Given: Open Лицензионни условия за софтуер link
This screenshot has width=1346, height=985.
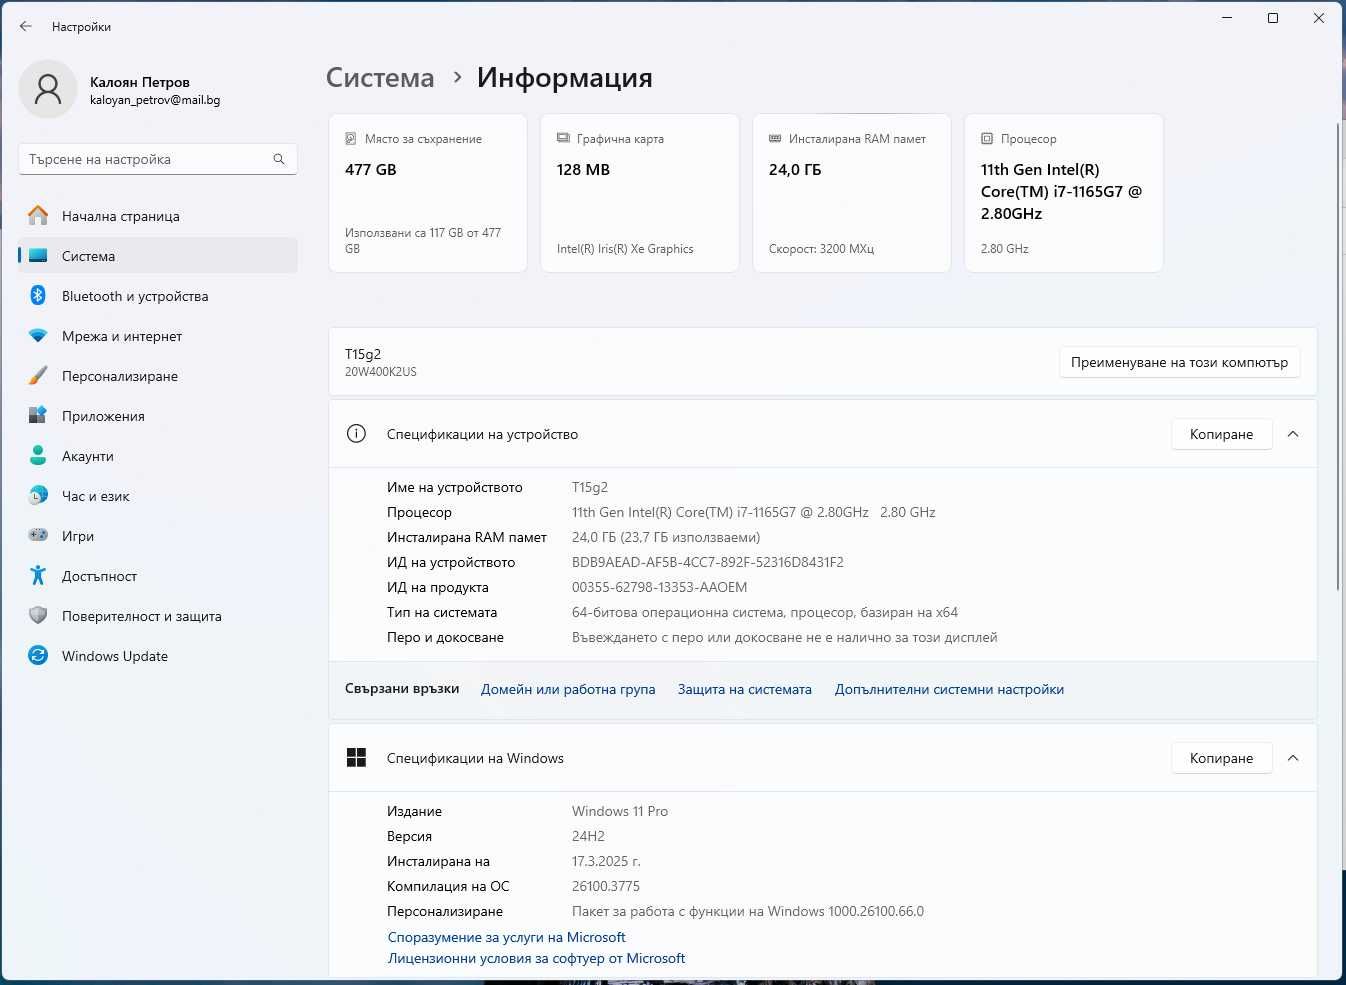Looking at the screenshot, I should (x=536, y=958).
